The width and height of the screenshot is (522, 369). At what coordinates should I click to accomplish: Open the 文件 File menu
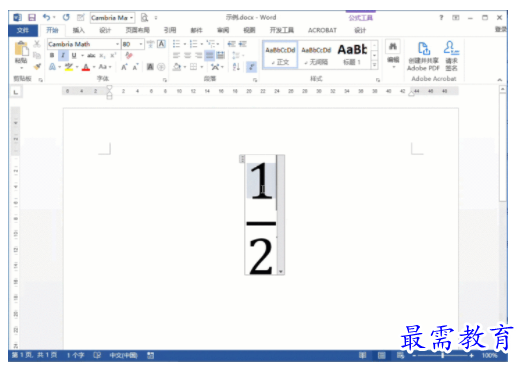23,30
